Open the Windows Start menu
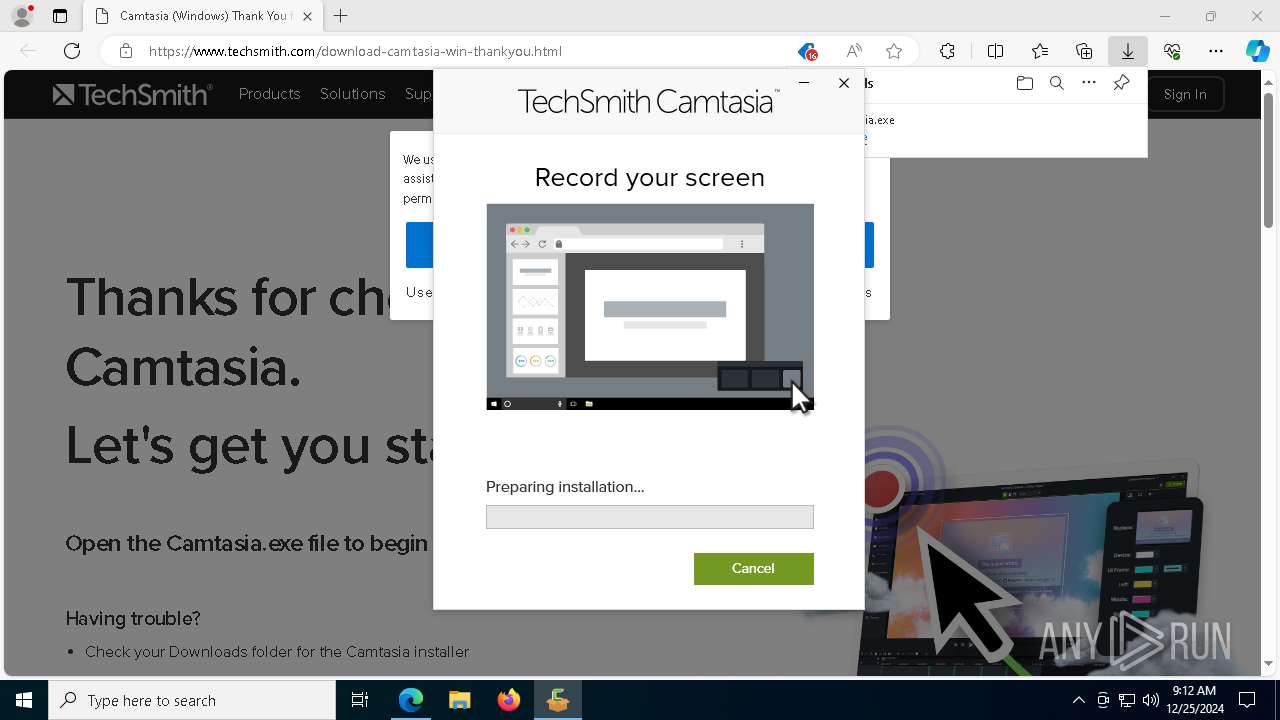This screenshot has width=1280, height=720. pos(24,700)
